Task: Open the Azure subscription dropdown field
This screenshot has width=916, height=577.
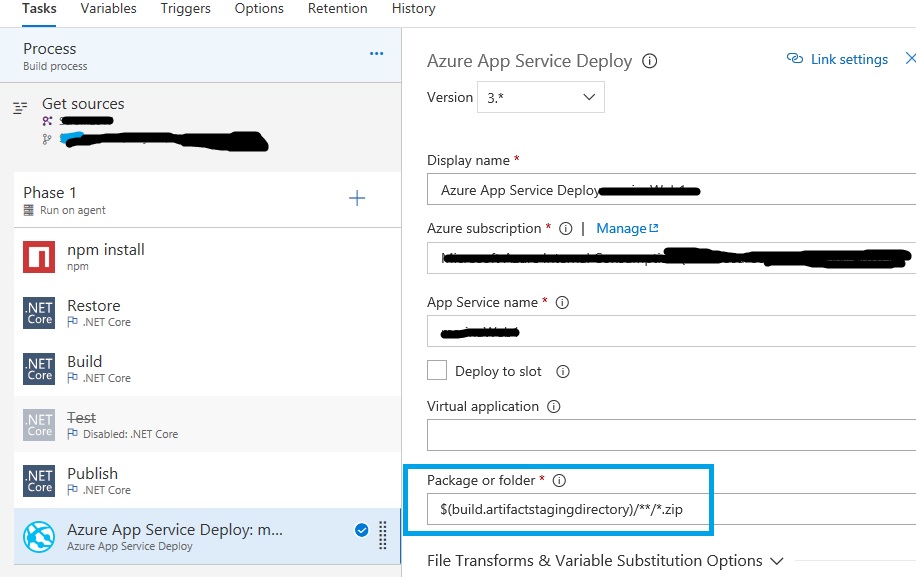Action: (x=670, y=258)
